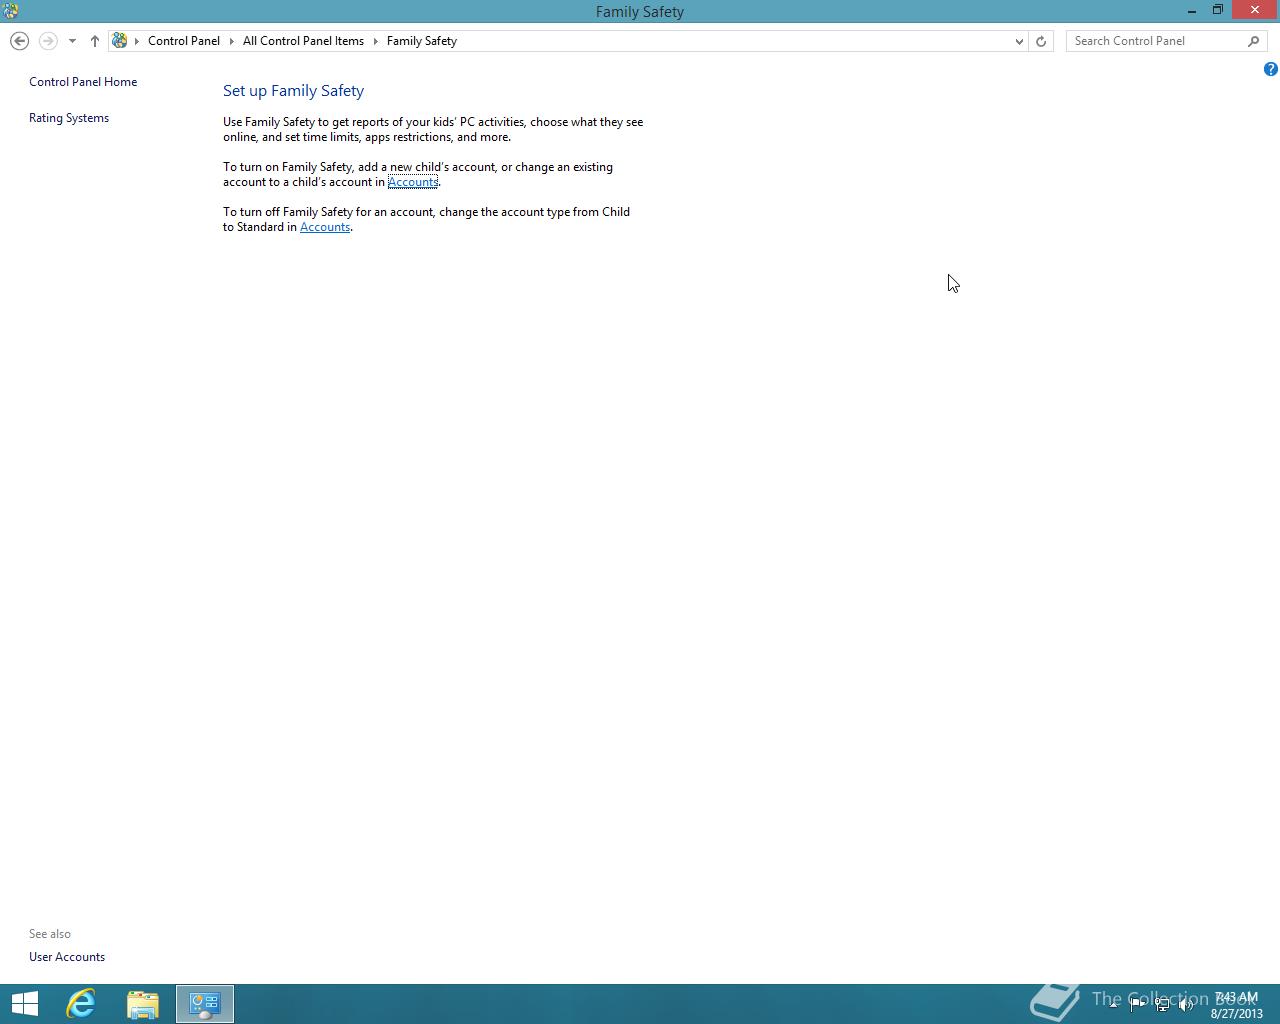The height and width of the screenshot is (1024, 1280).
Task: Launch Internet Explorer from taskbar
Action: (x=81, y=1004)
